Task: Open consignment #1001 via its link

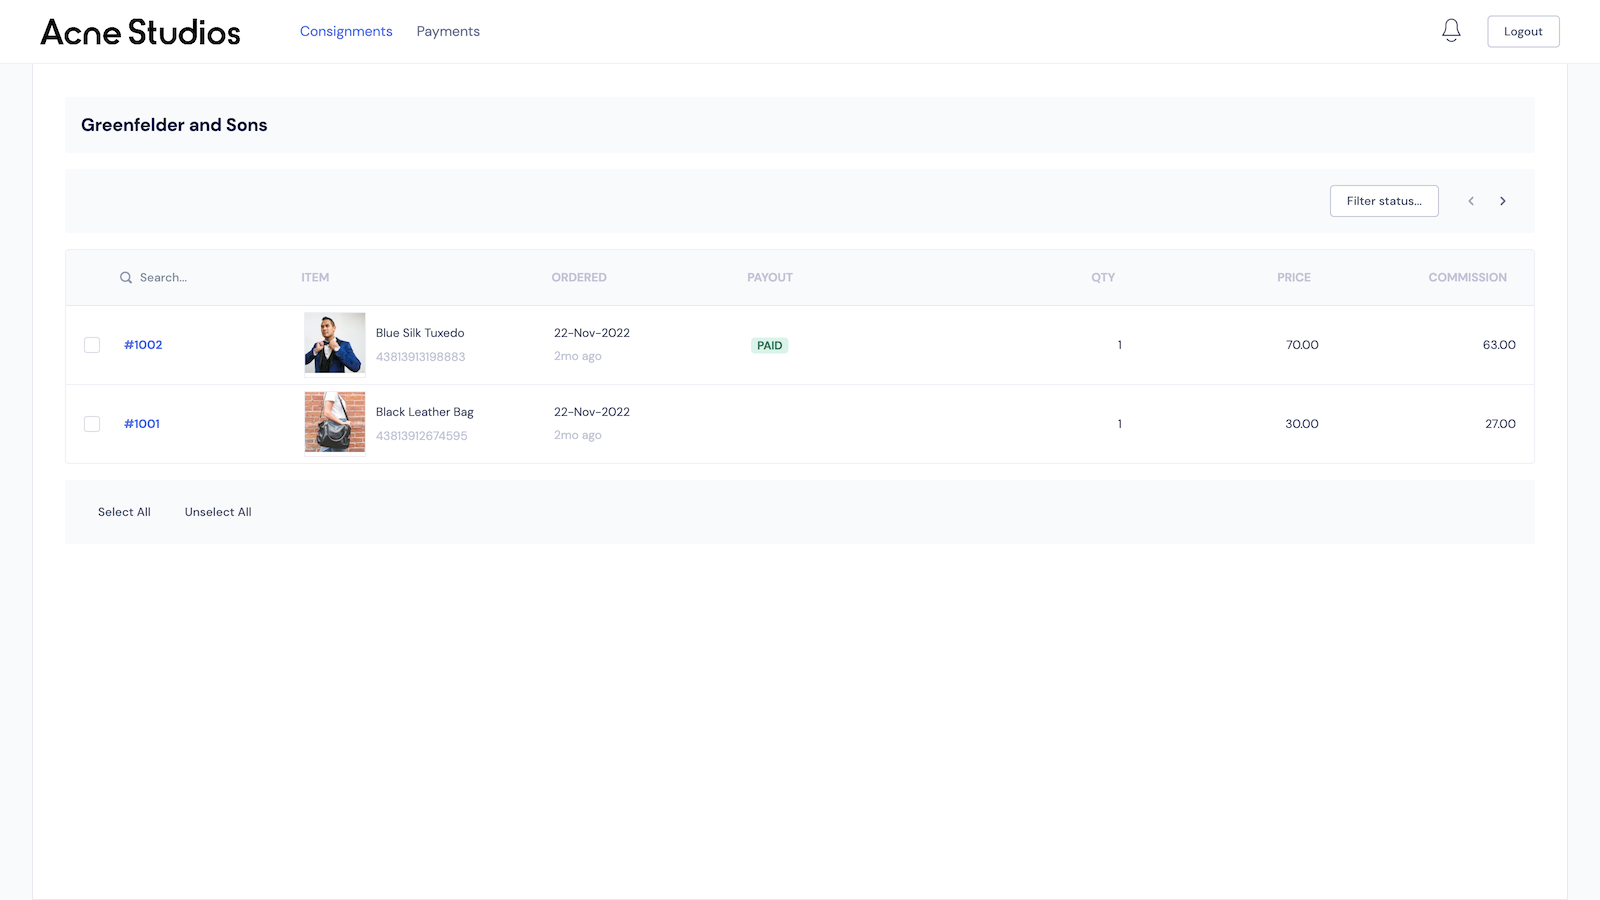Action: click(142, 424)
